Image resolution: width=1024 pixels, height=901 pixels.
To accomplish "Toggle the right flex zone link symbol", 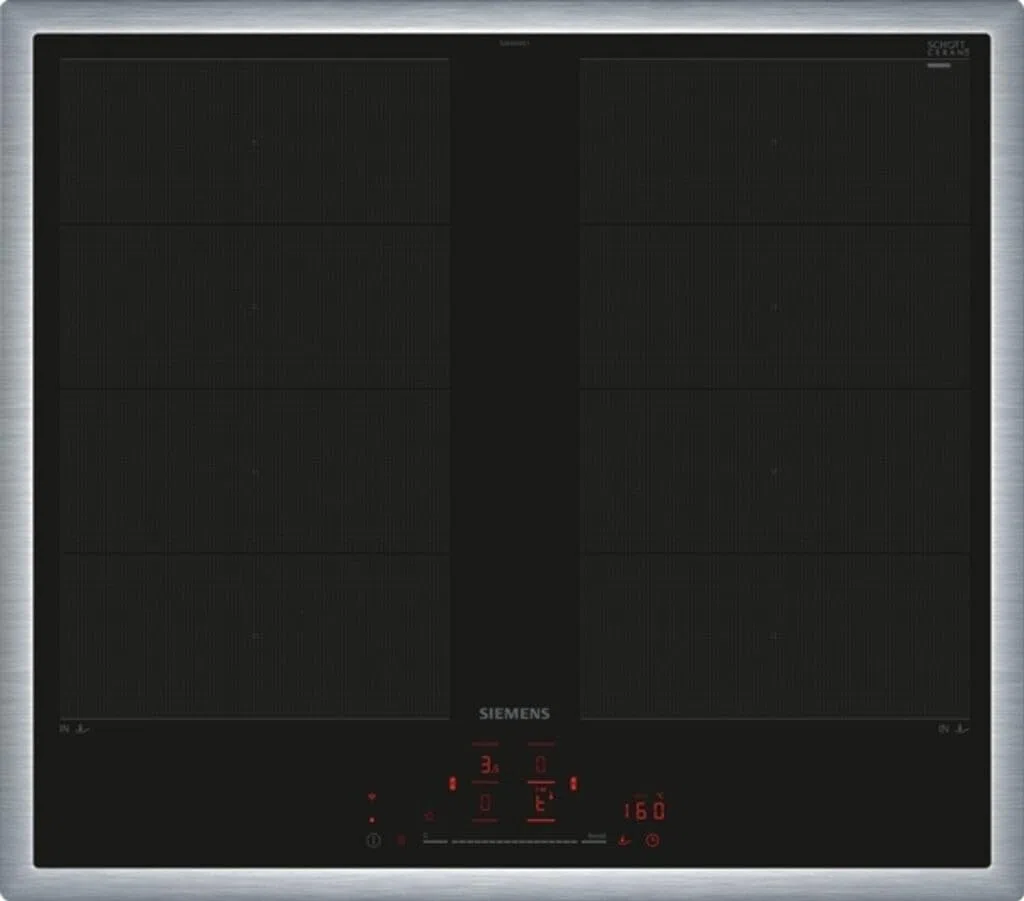I will (x=573, y=783).
